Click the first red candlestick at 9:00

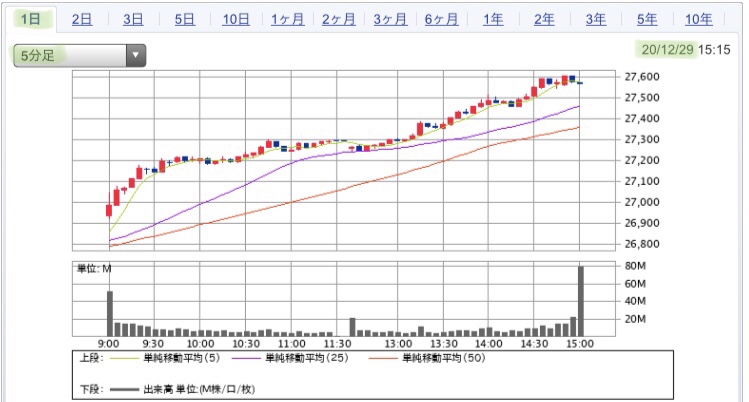(x=109, y=210)
